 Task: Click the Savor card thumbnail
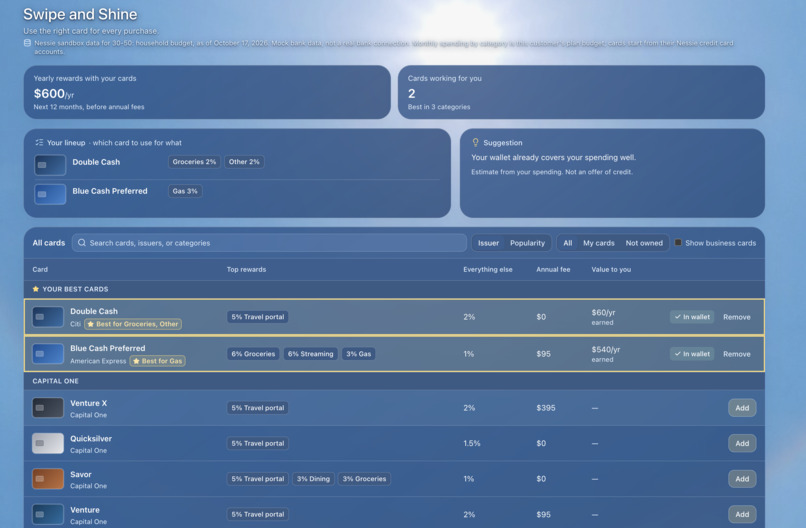tap(48, 479)
